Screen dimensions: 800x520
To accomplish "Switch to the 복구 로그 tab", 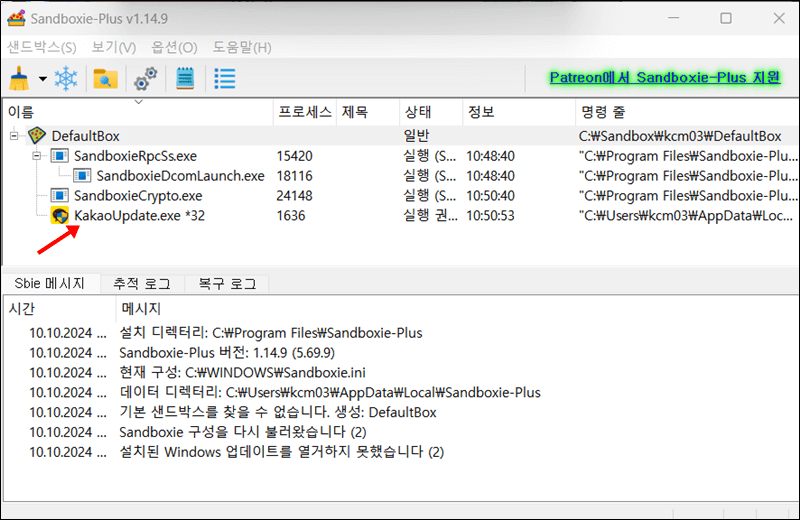I will (227, 284).
